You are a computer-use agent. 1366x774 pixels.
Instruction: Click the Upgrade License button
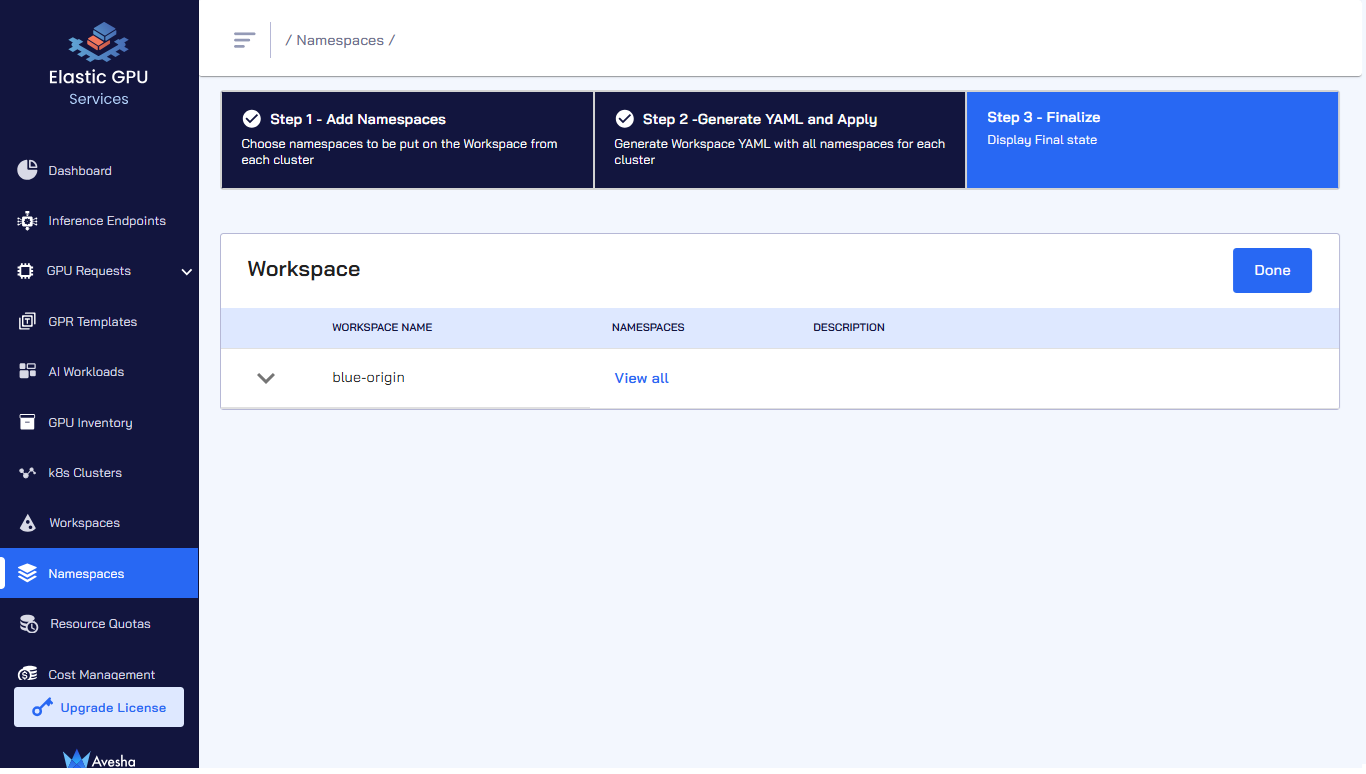[99, 707]
